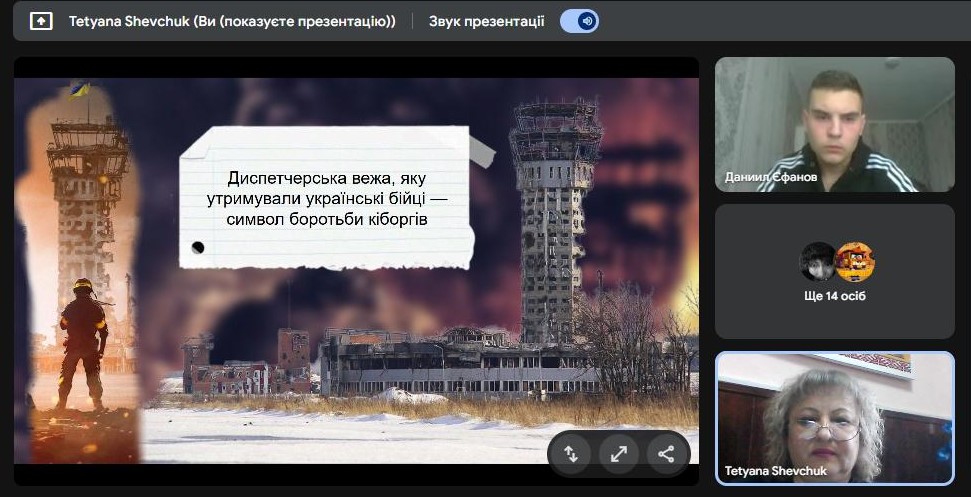Open the 'Ще 14 осіб' participants tile
971x497 pixels.
tap(834, 272)
